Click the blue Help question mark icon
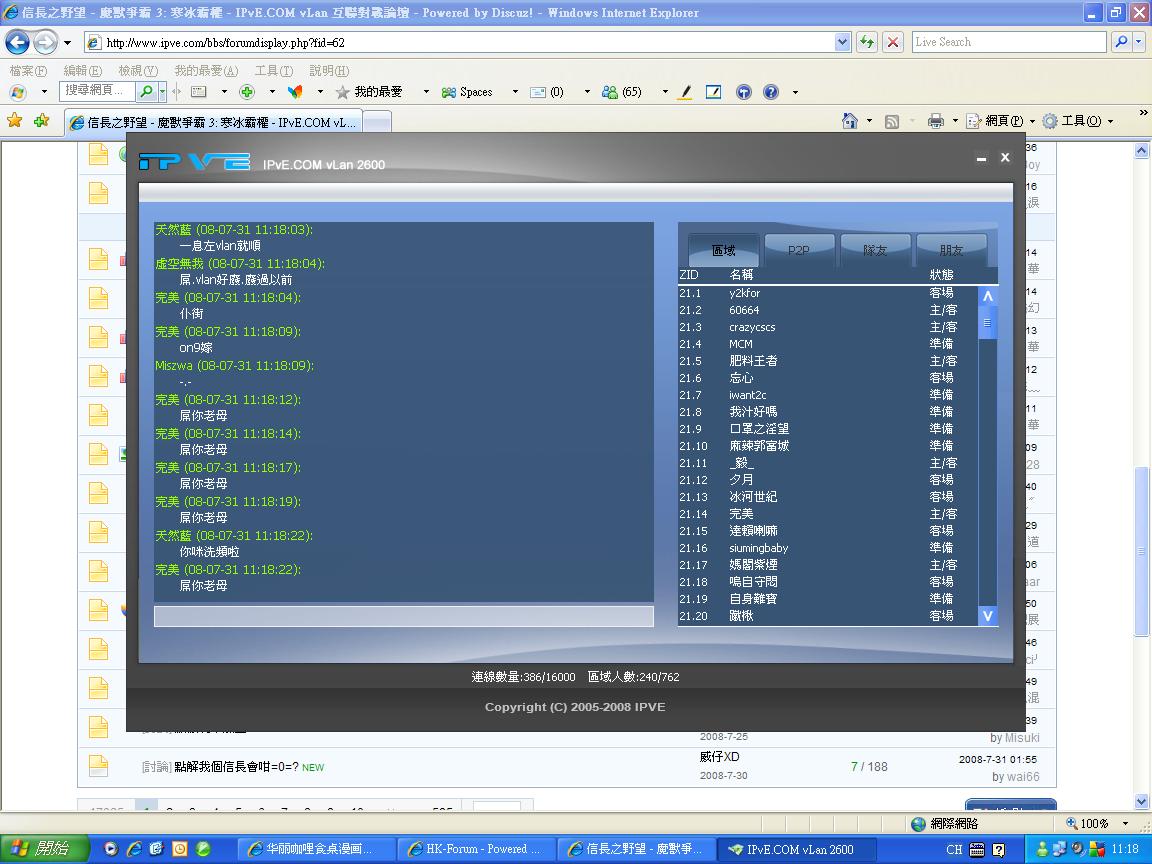 [x=770, y=92]
